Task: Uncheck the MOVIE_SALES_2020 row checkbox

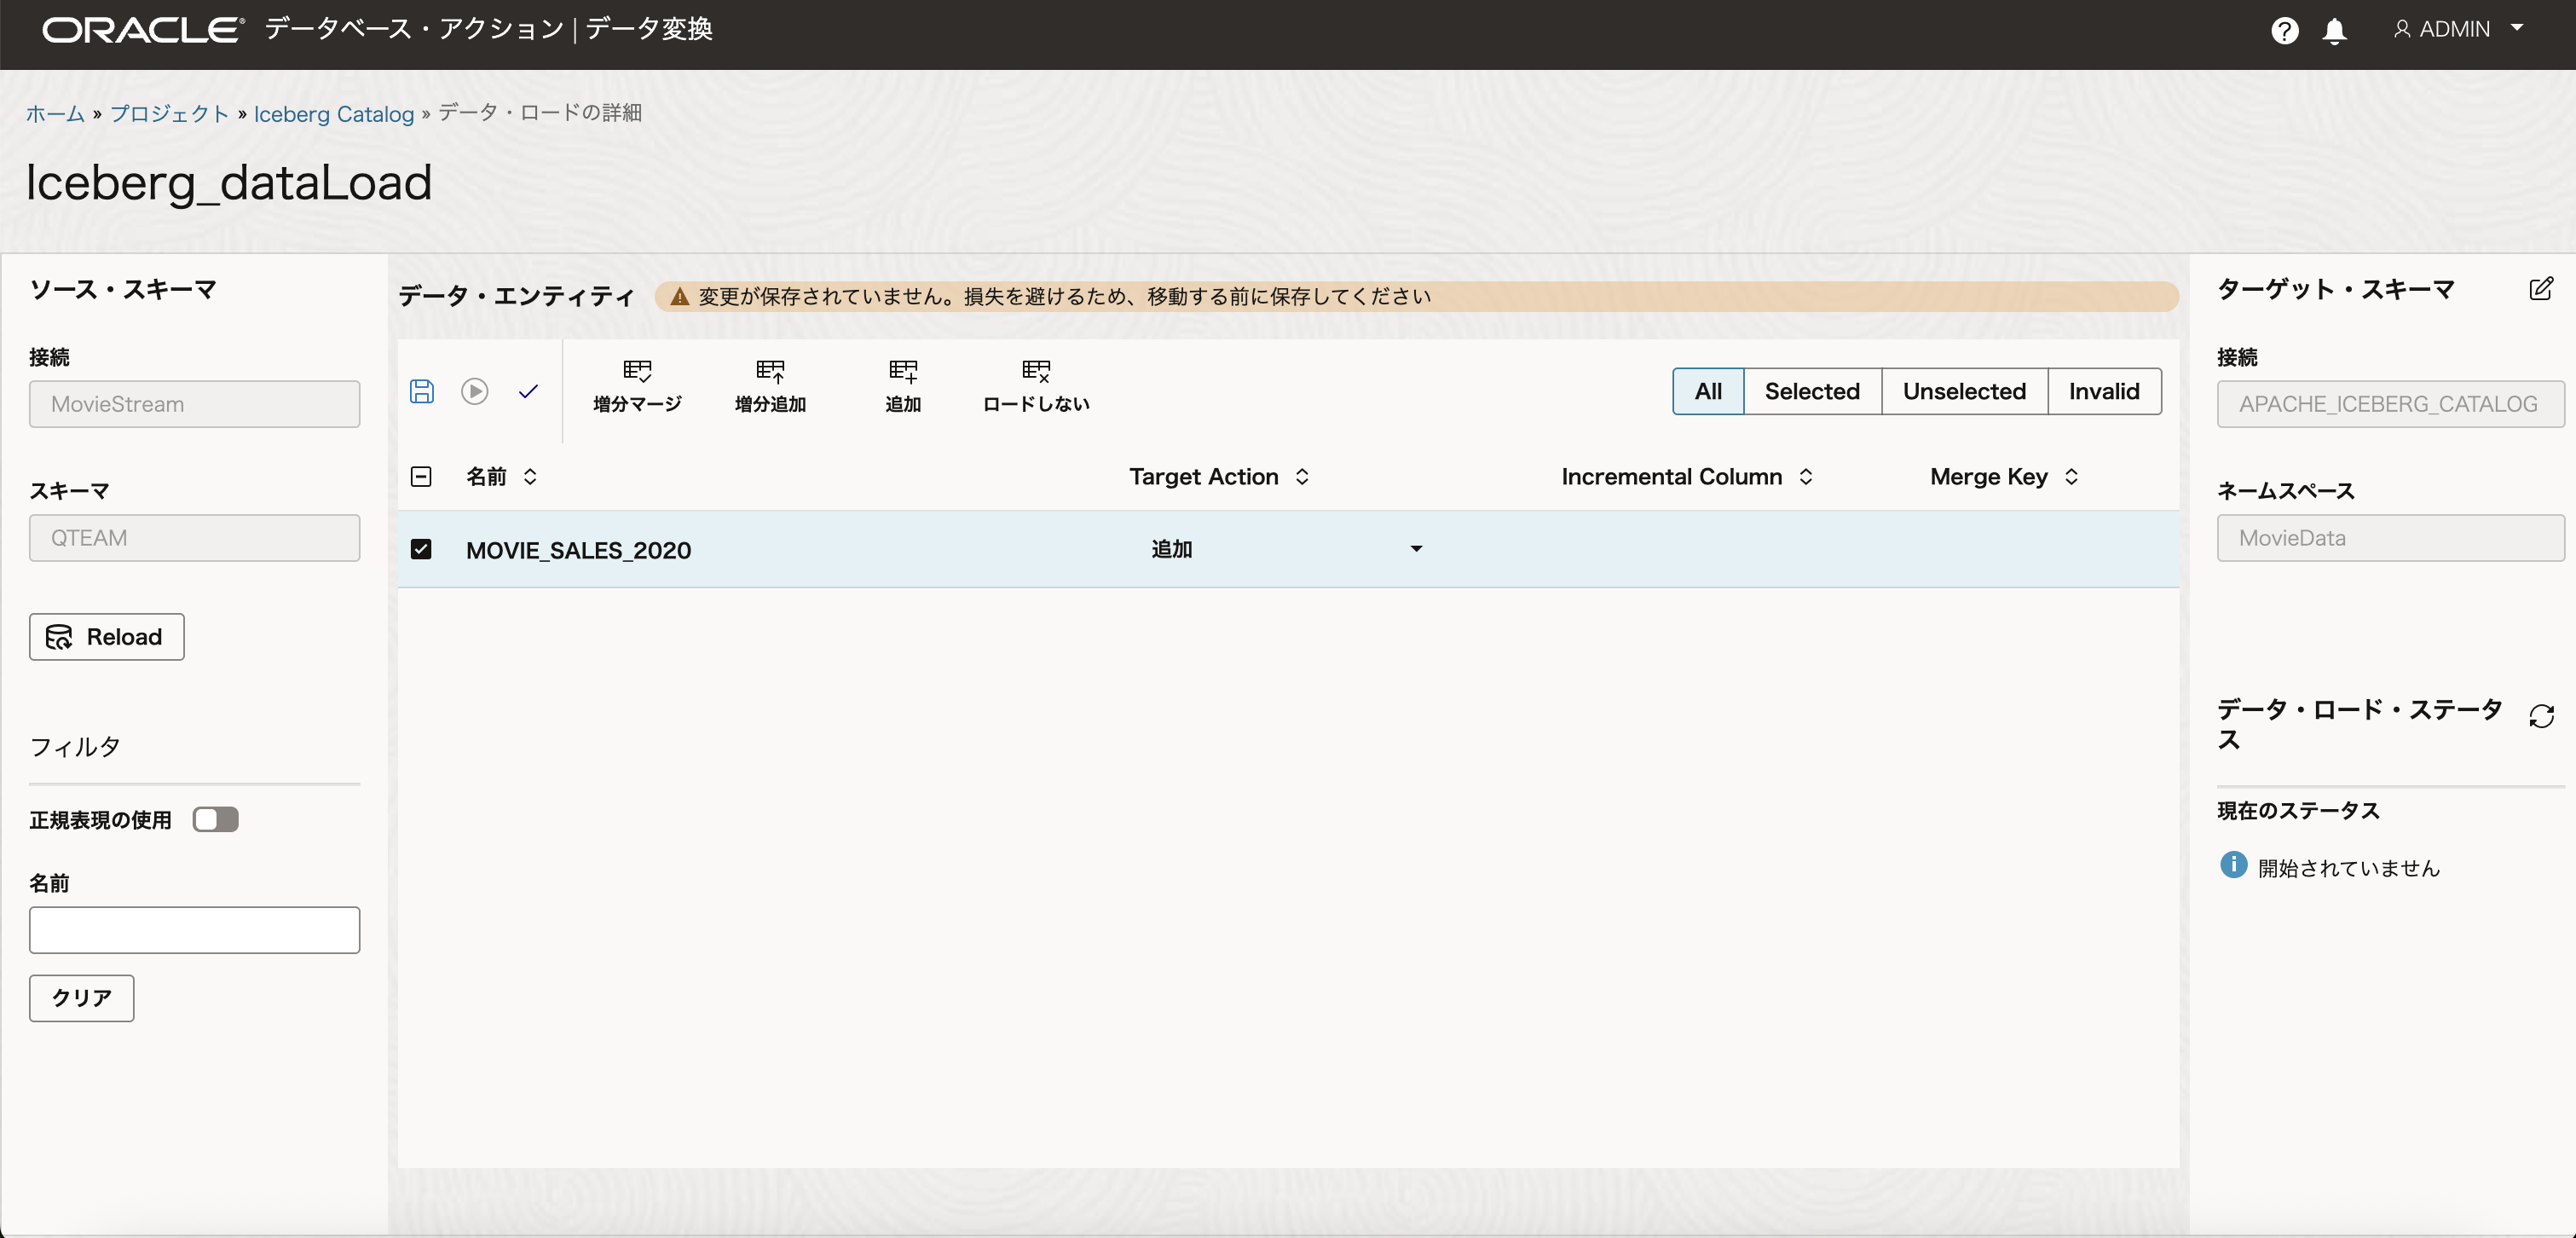Action: pyautogui.click(x=421, y=549)
